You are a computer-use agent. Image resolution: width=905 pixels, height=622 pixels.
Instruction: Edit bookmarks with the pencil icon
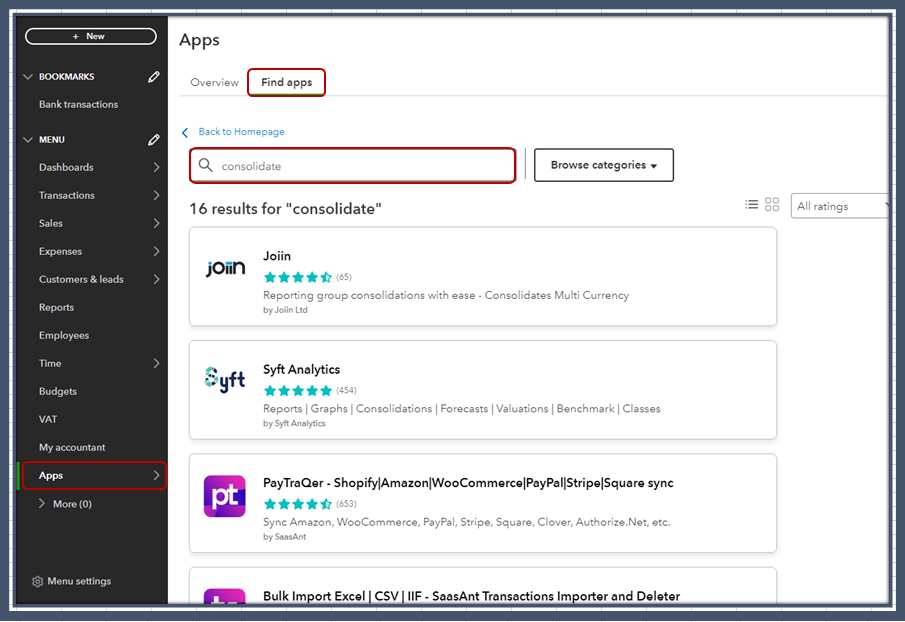coord(154,77)
